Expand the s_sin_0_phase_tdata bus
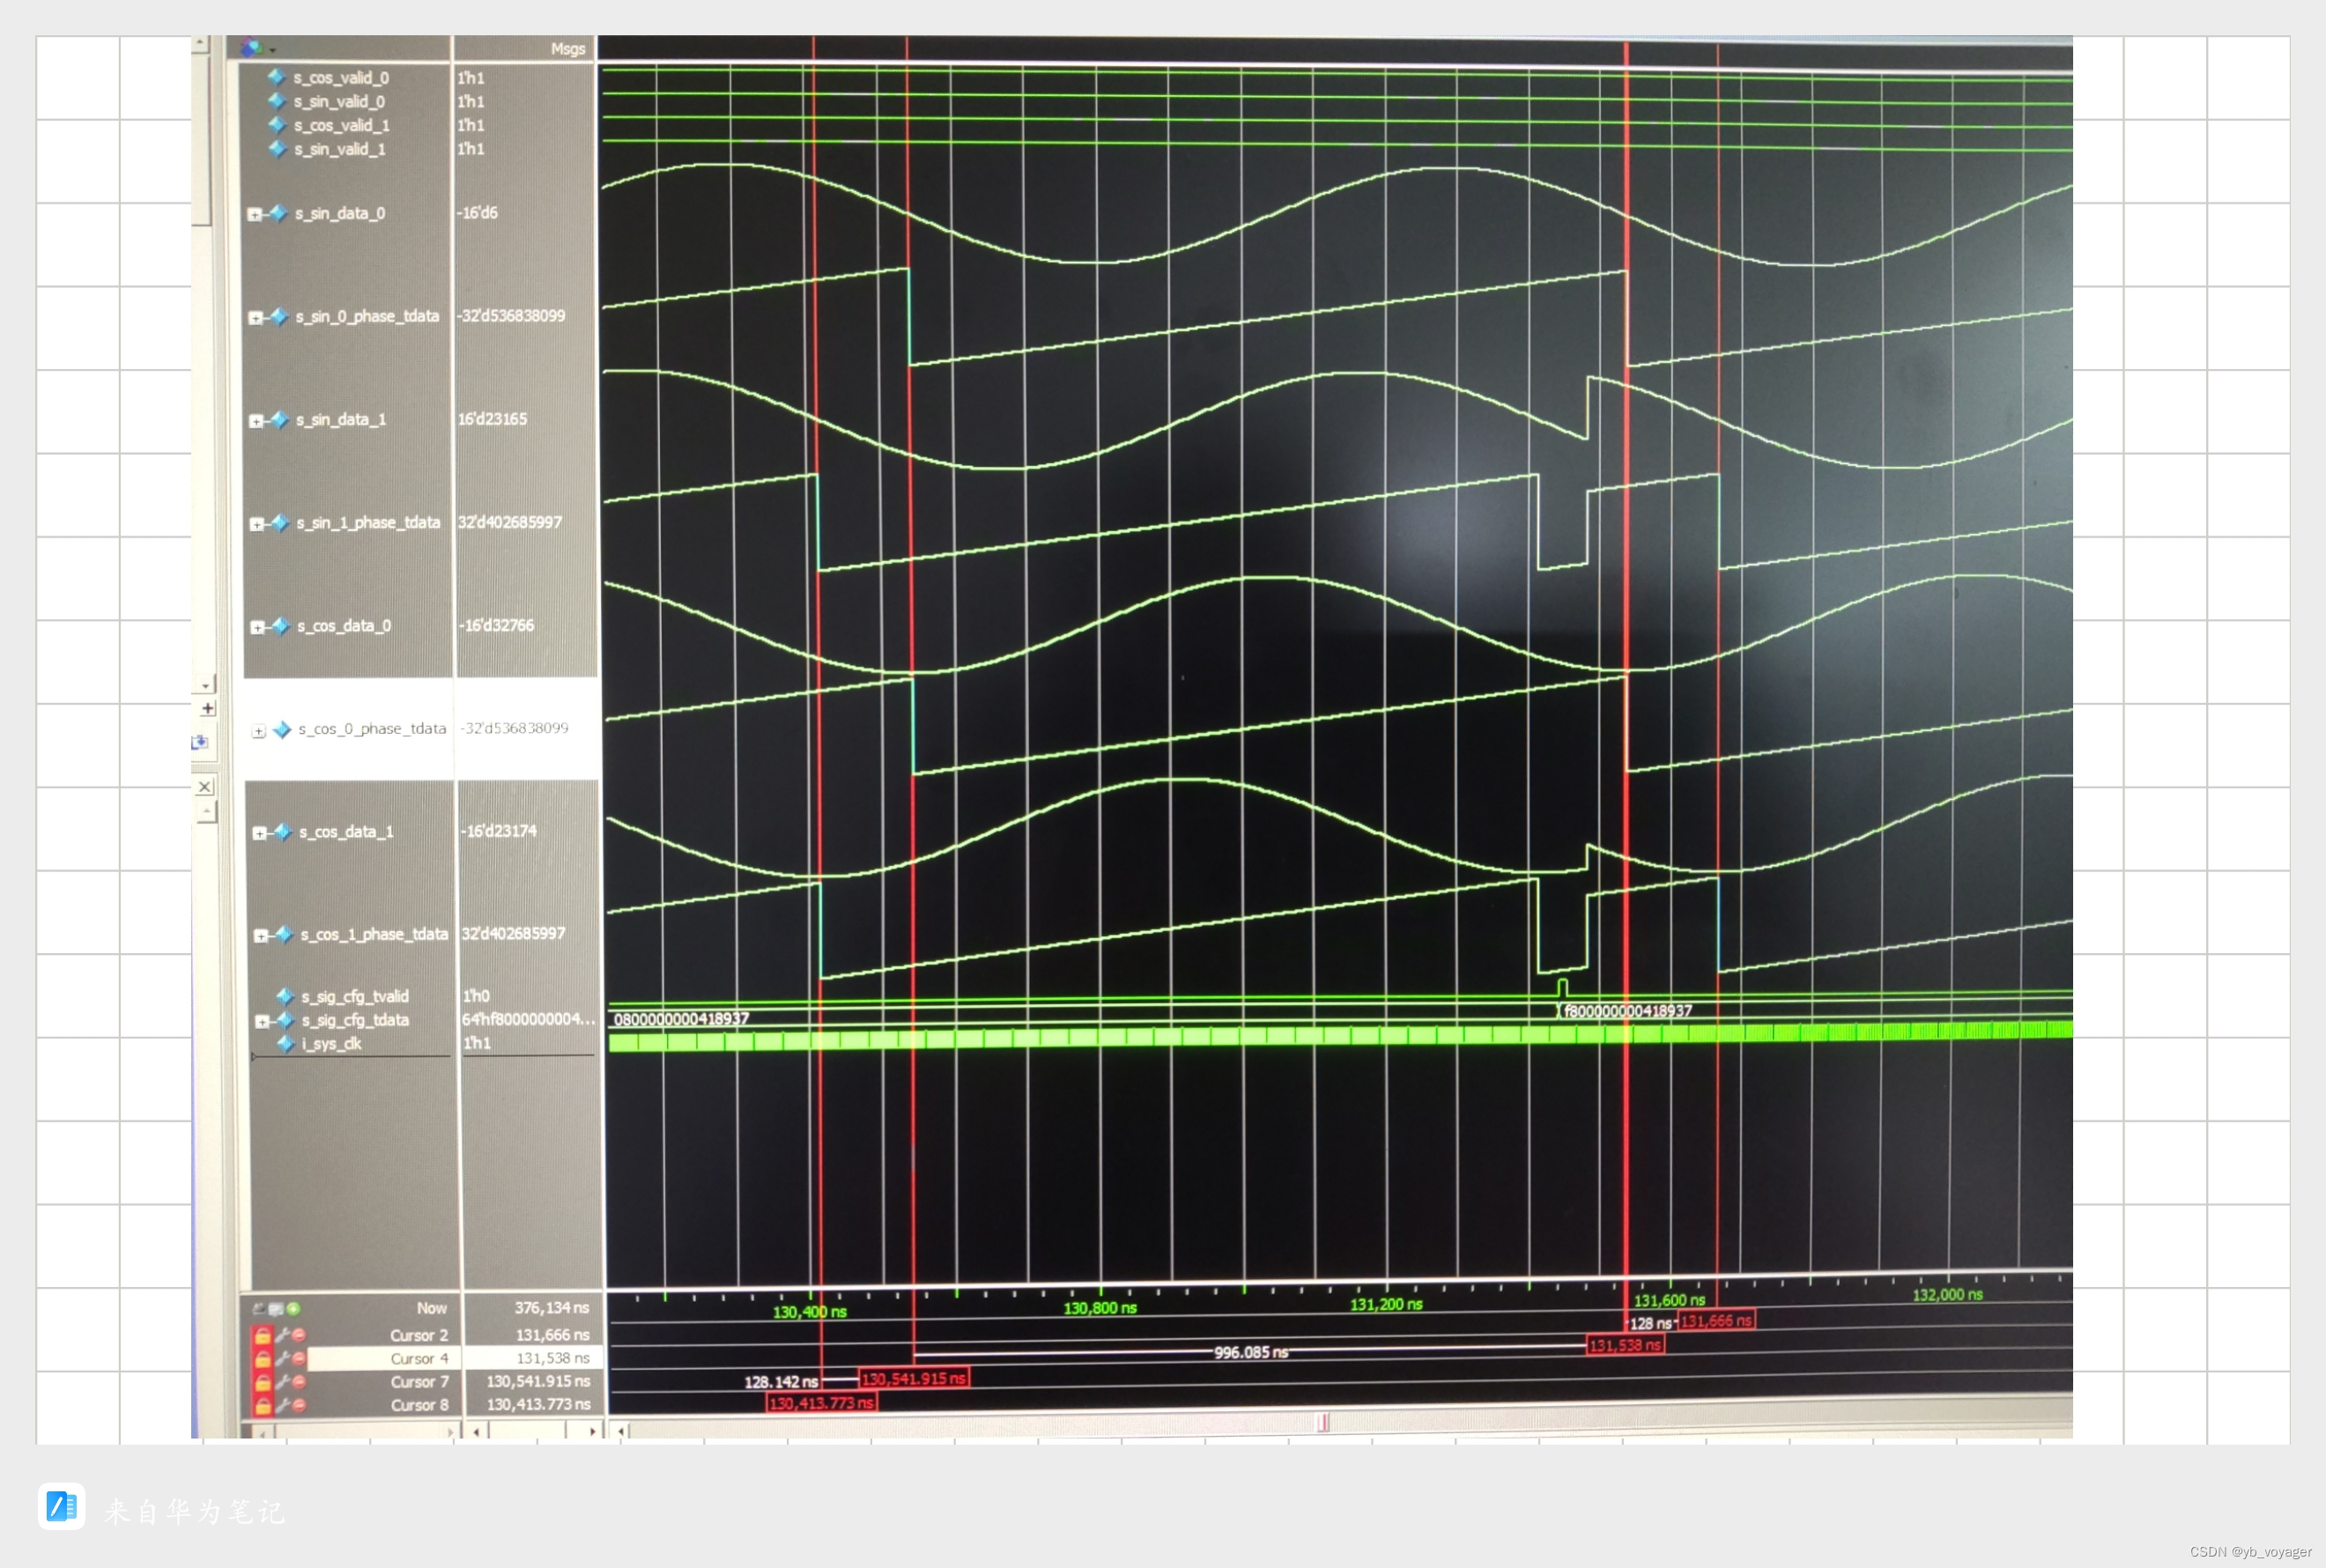2326x1568 pixels. pos(255,318)
